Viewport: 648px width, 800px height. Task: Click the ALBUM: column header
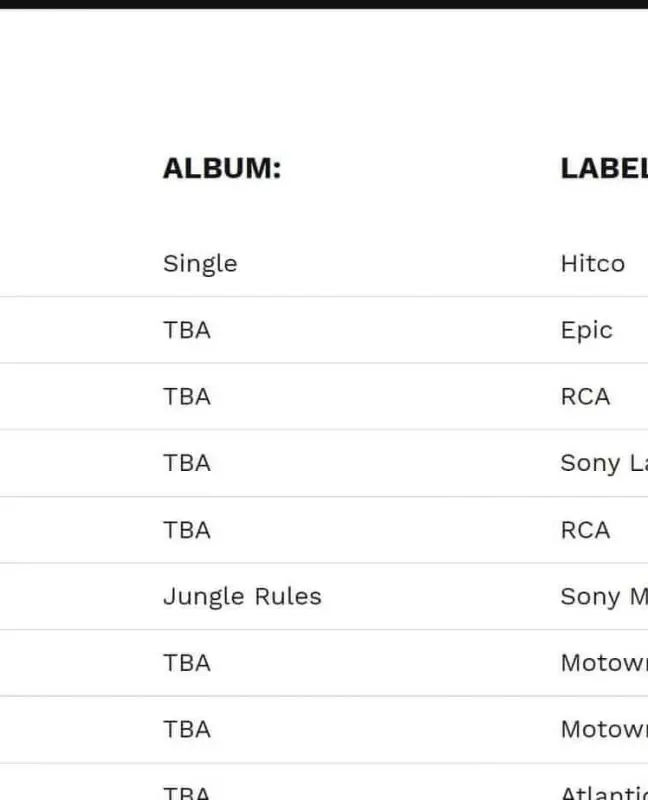coord(222,168)
